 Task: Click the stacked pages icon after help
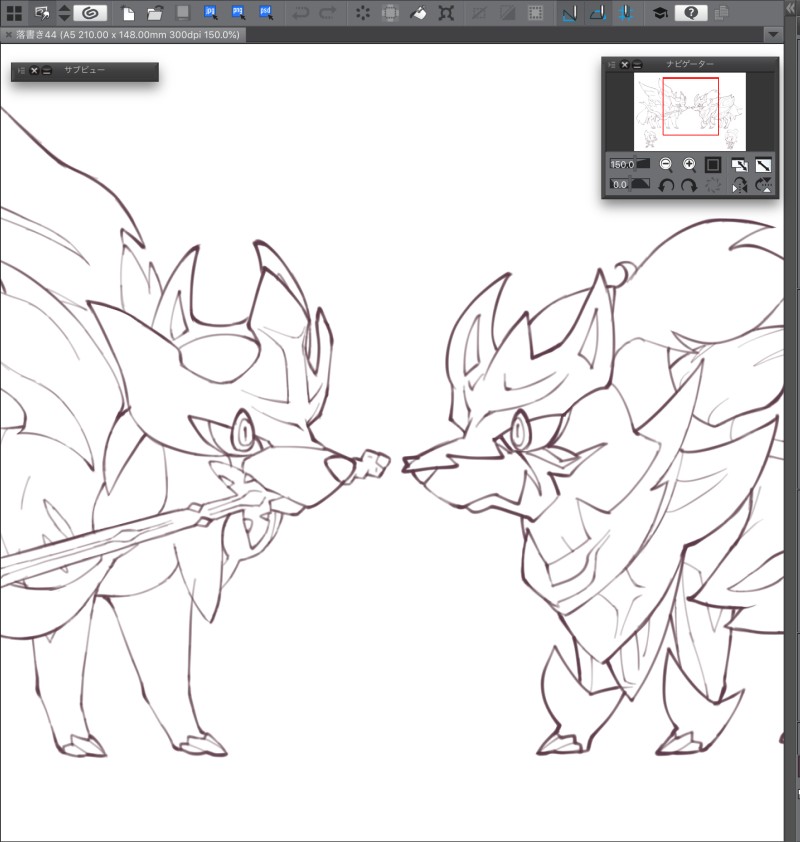click(721, 13)
